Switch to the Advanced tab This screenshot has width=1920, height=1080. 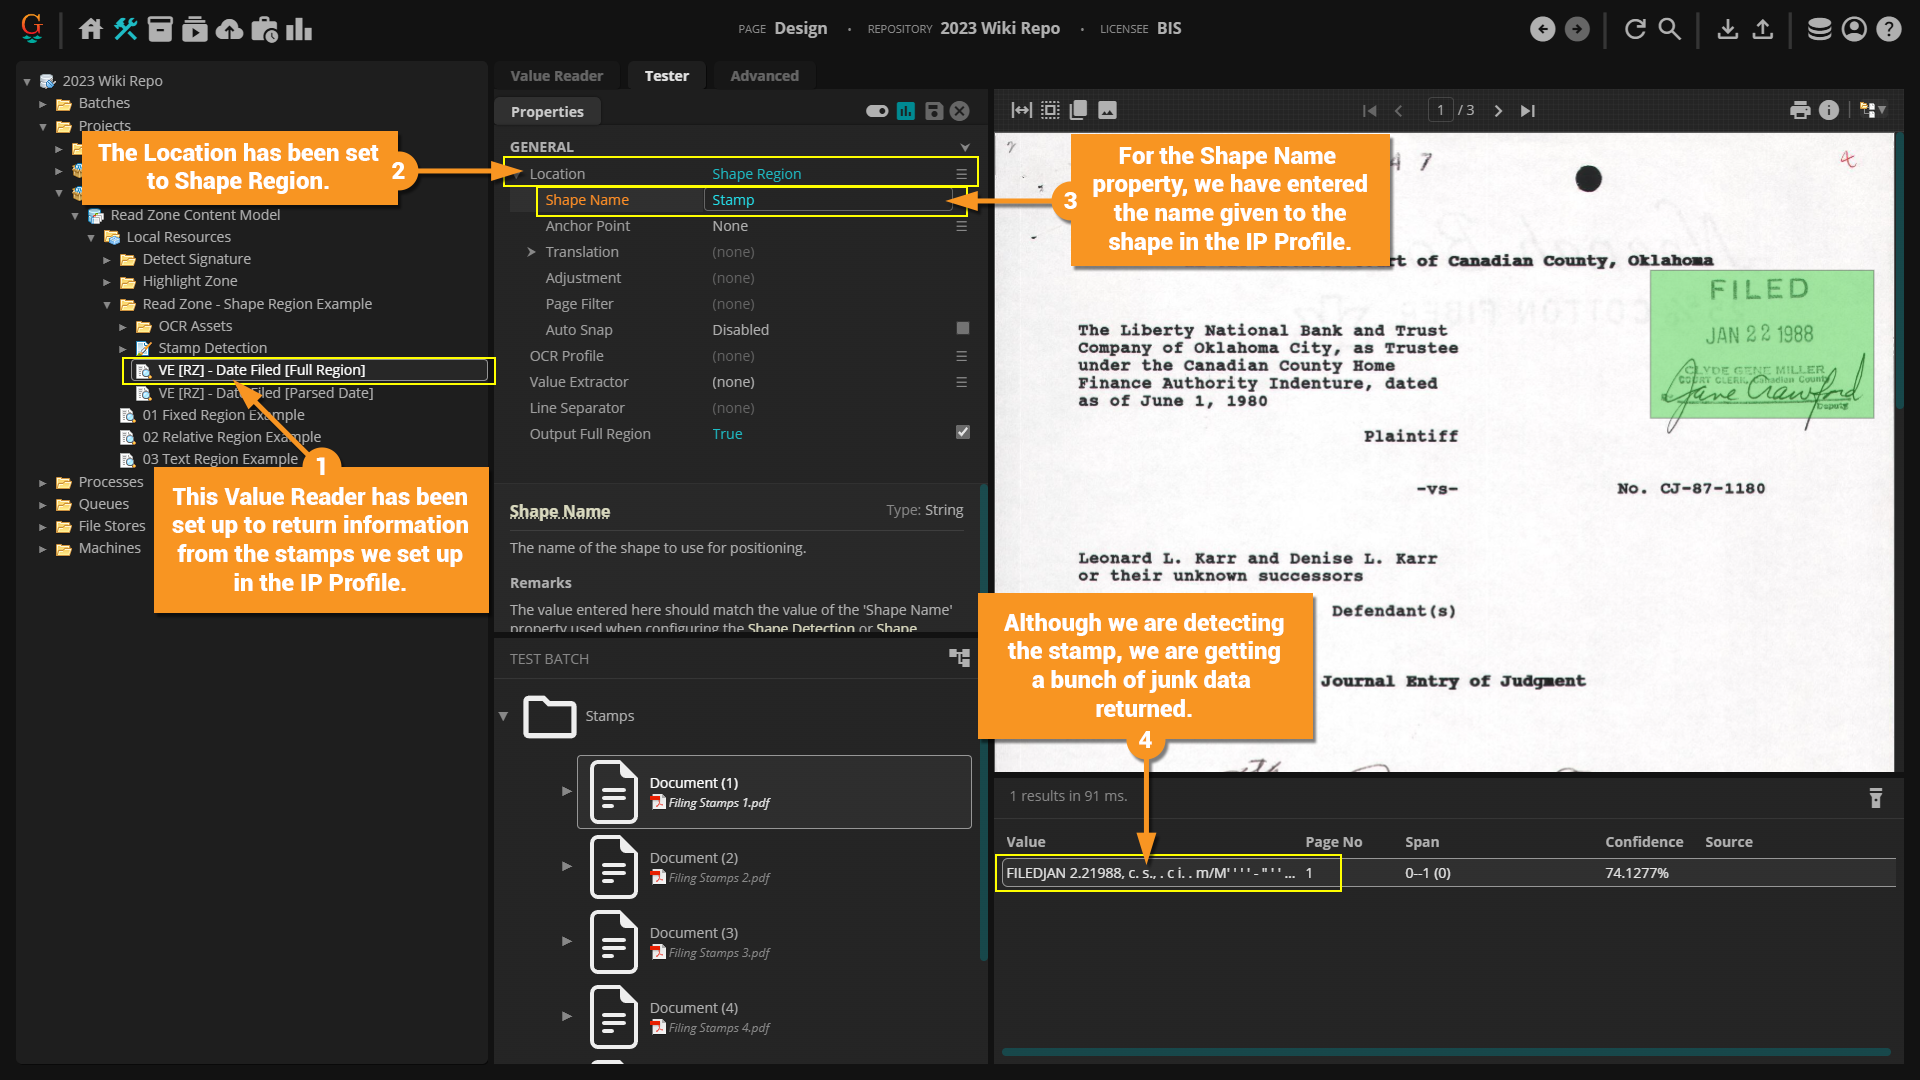click(764, 76)
